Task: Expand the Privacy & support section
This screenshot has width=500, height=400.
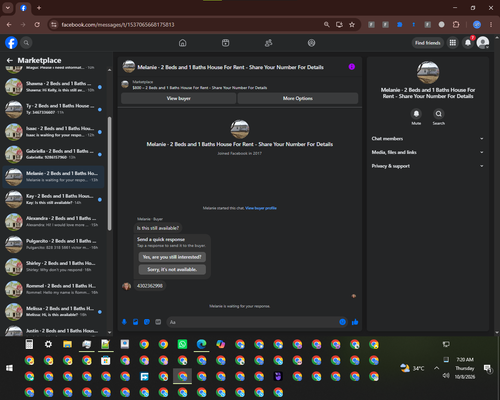Action: click(428, 166)
